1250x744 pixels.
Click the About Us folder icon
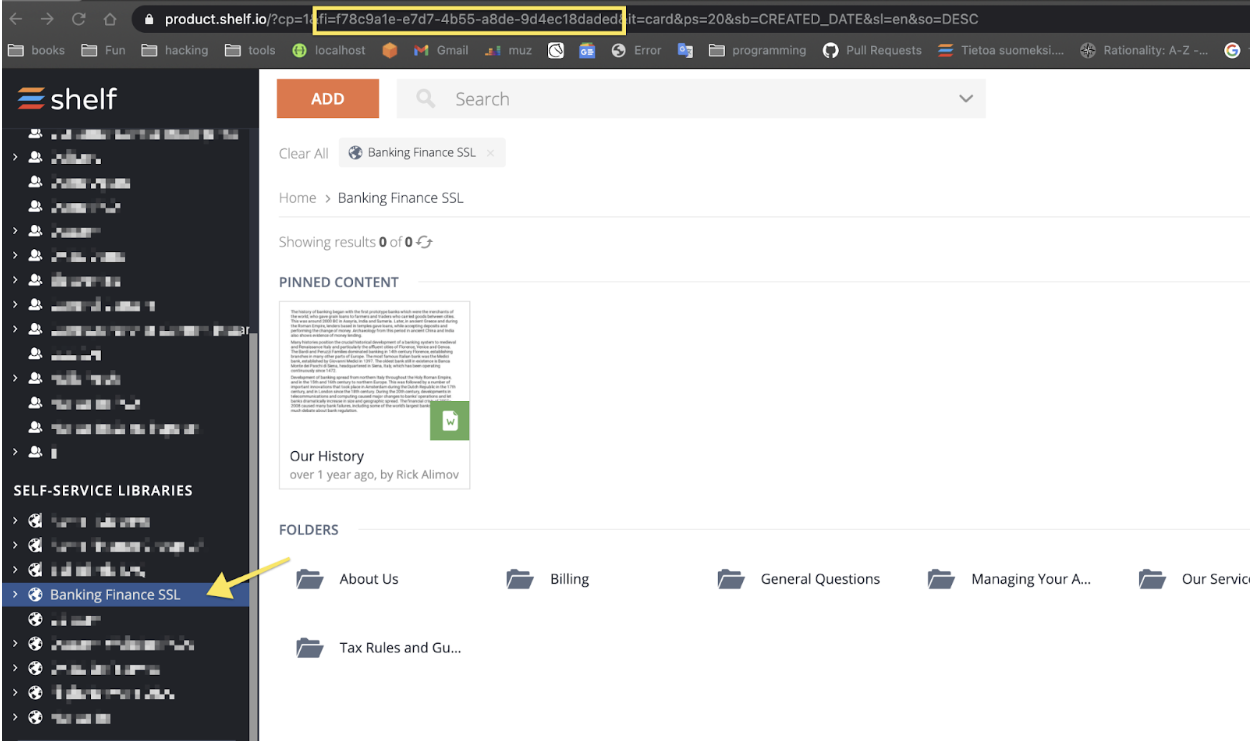coord(310,579)
